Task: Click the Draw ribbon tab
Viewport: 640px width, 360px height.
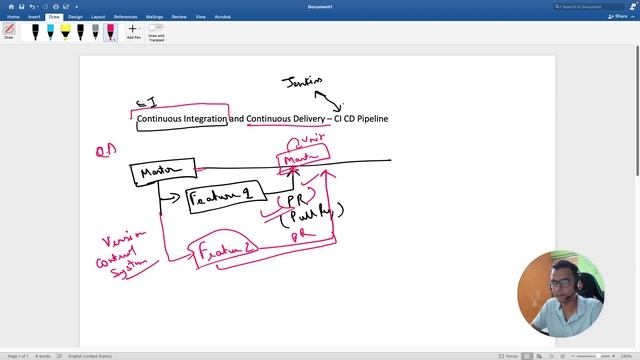Action: [x=54, y=17]
